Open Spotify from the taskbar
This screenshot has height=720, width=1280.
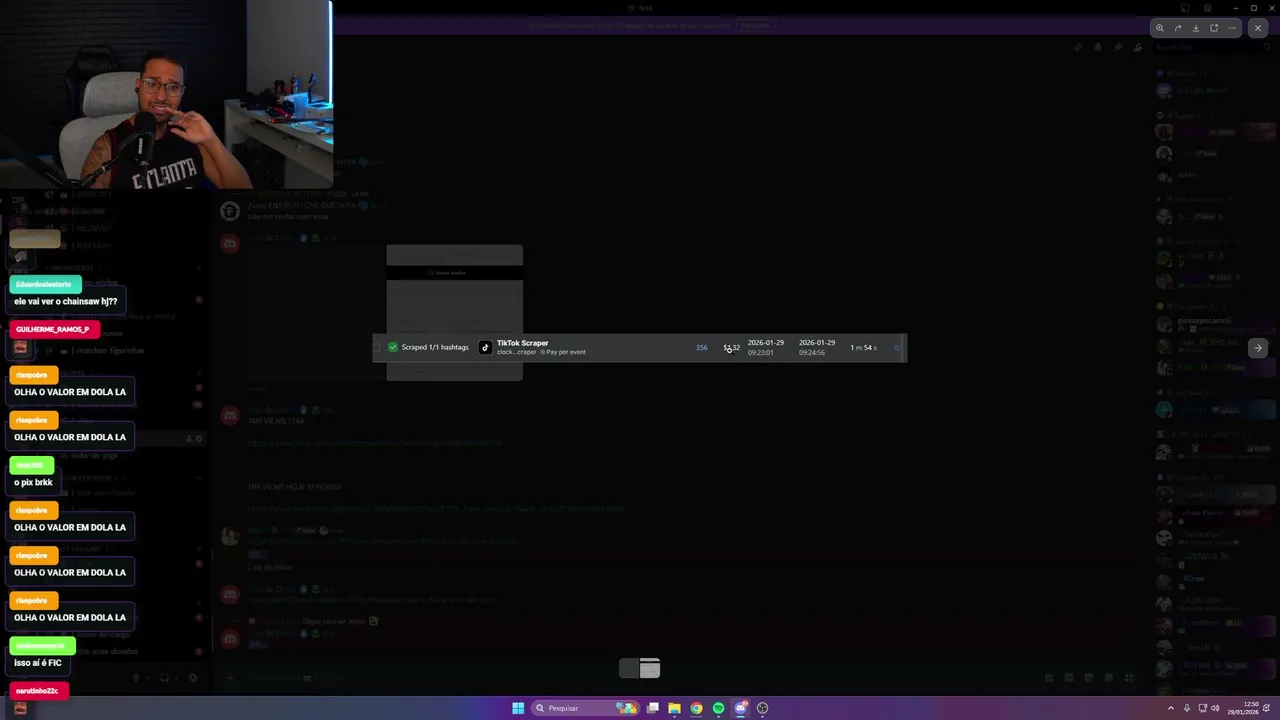pos(718,708)
